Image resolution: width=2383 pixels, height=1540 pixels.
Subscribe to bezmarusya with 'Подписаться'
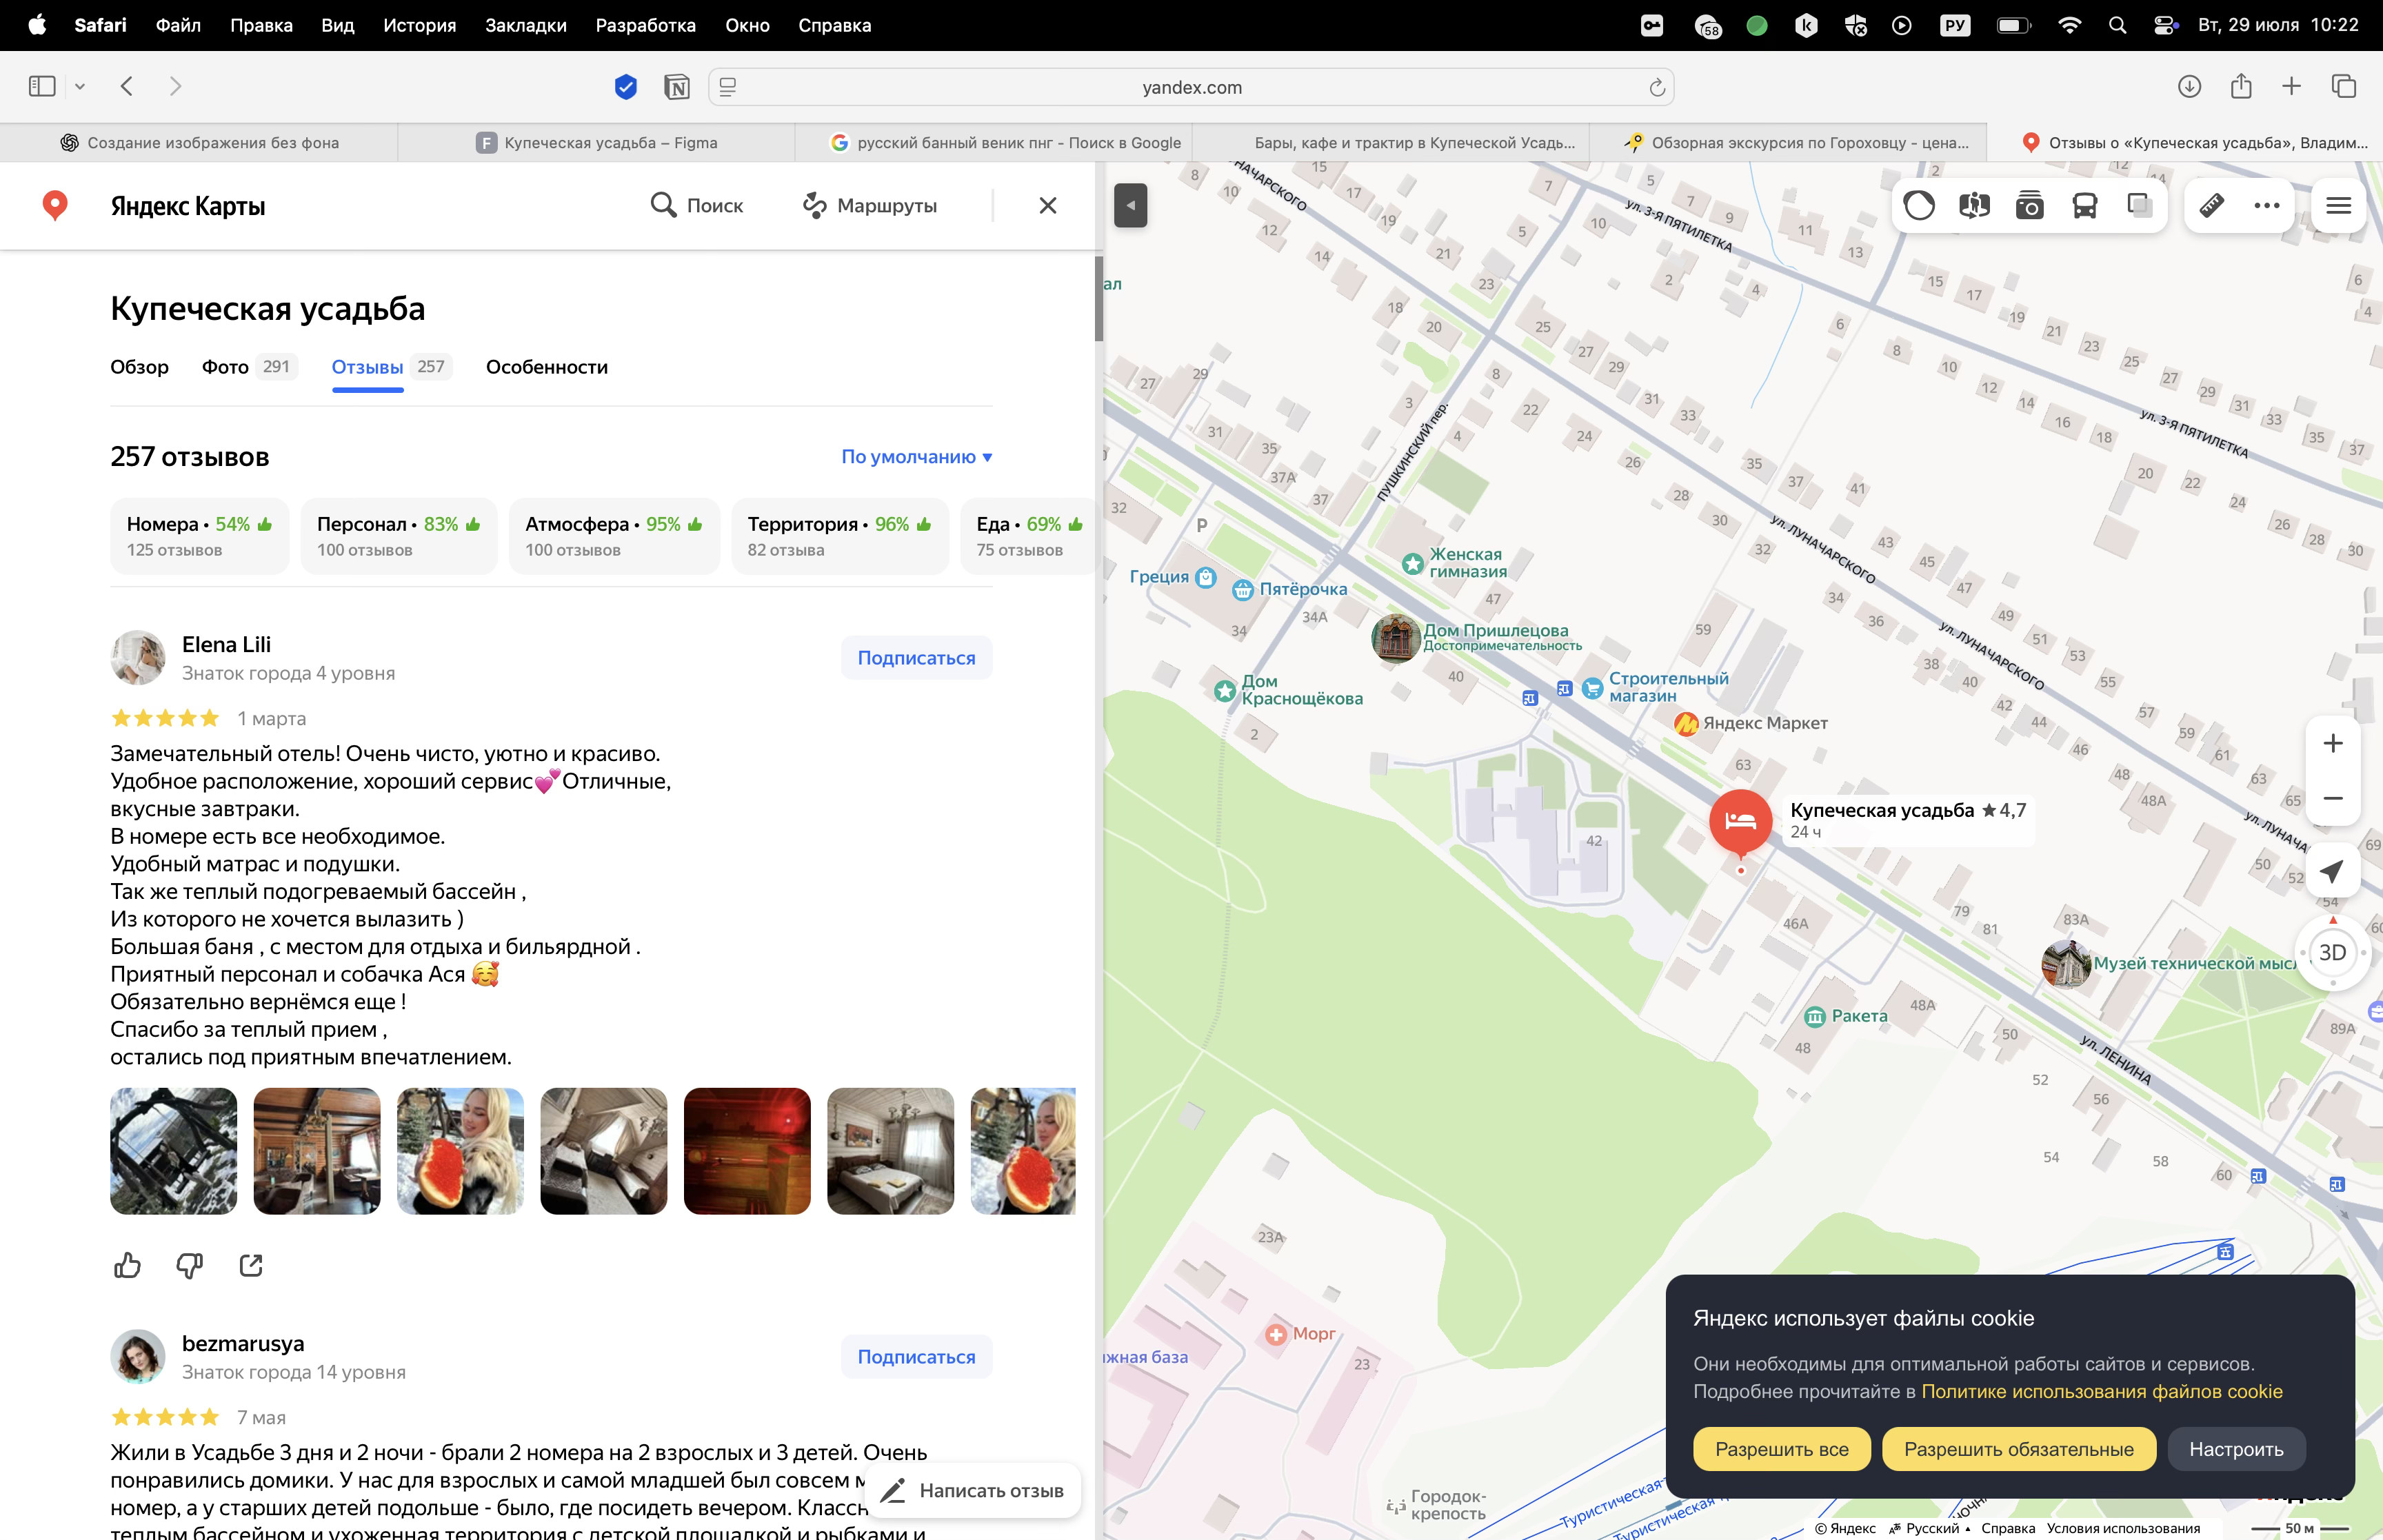click(915, 1356)
